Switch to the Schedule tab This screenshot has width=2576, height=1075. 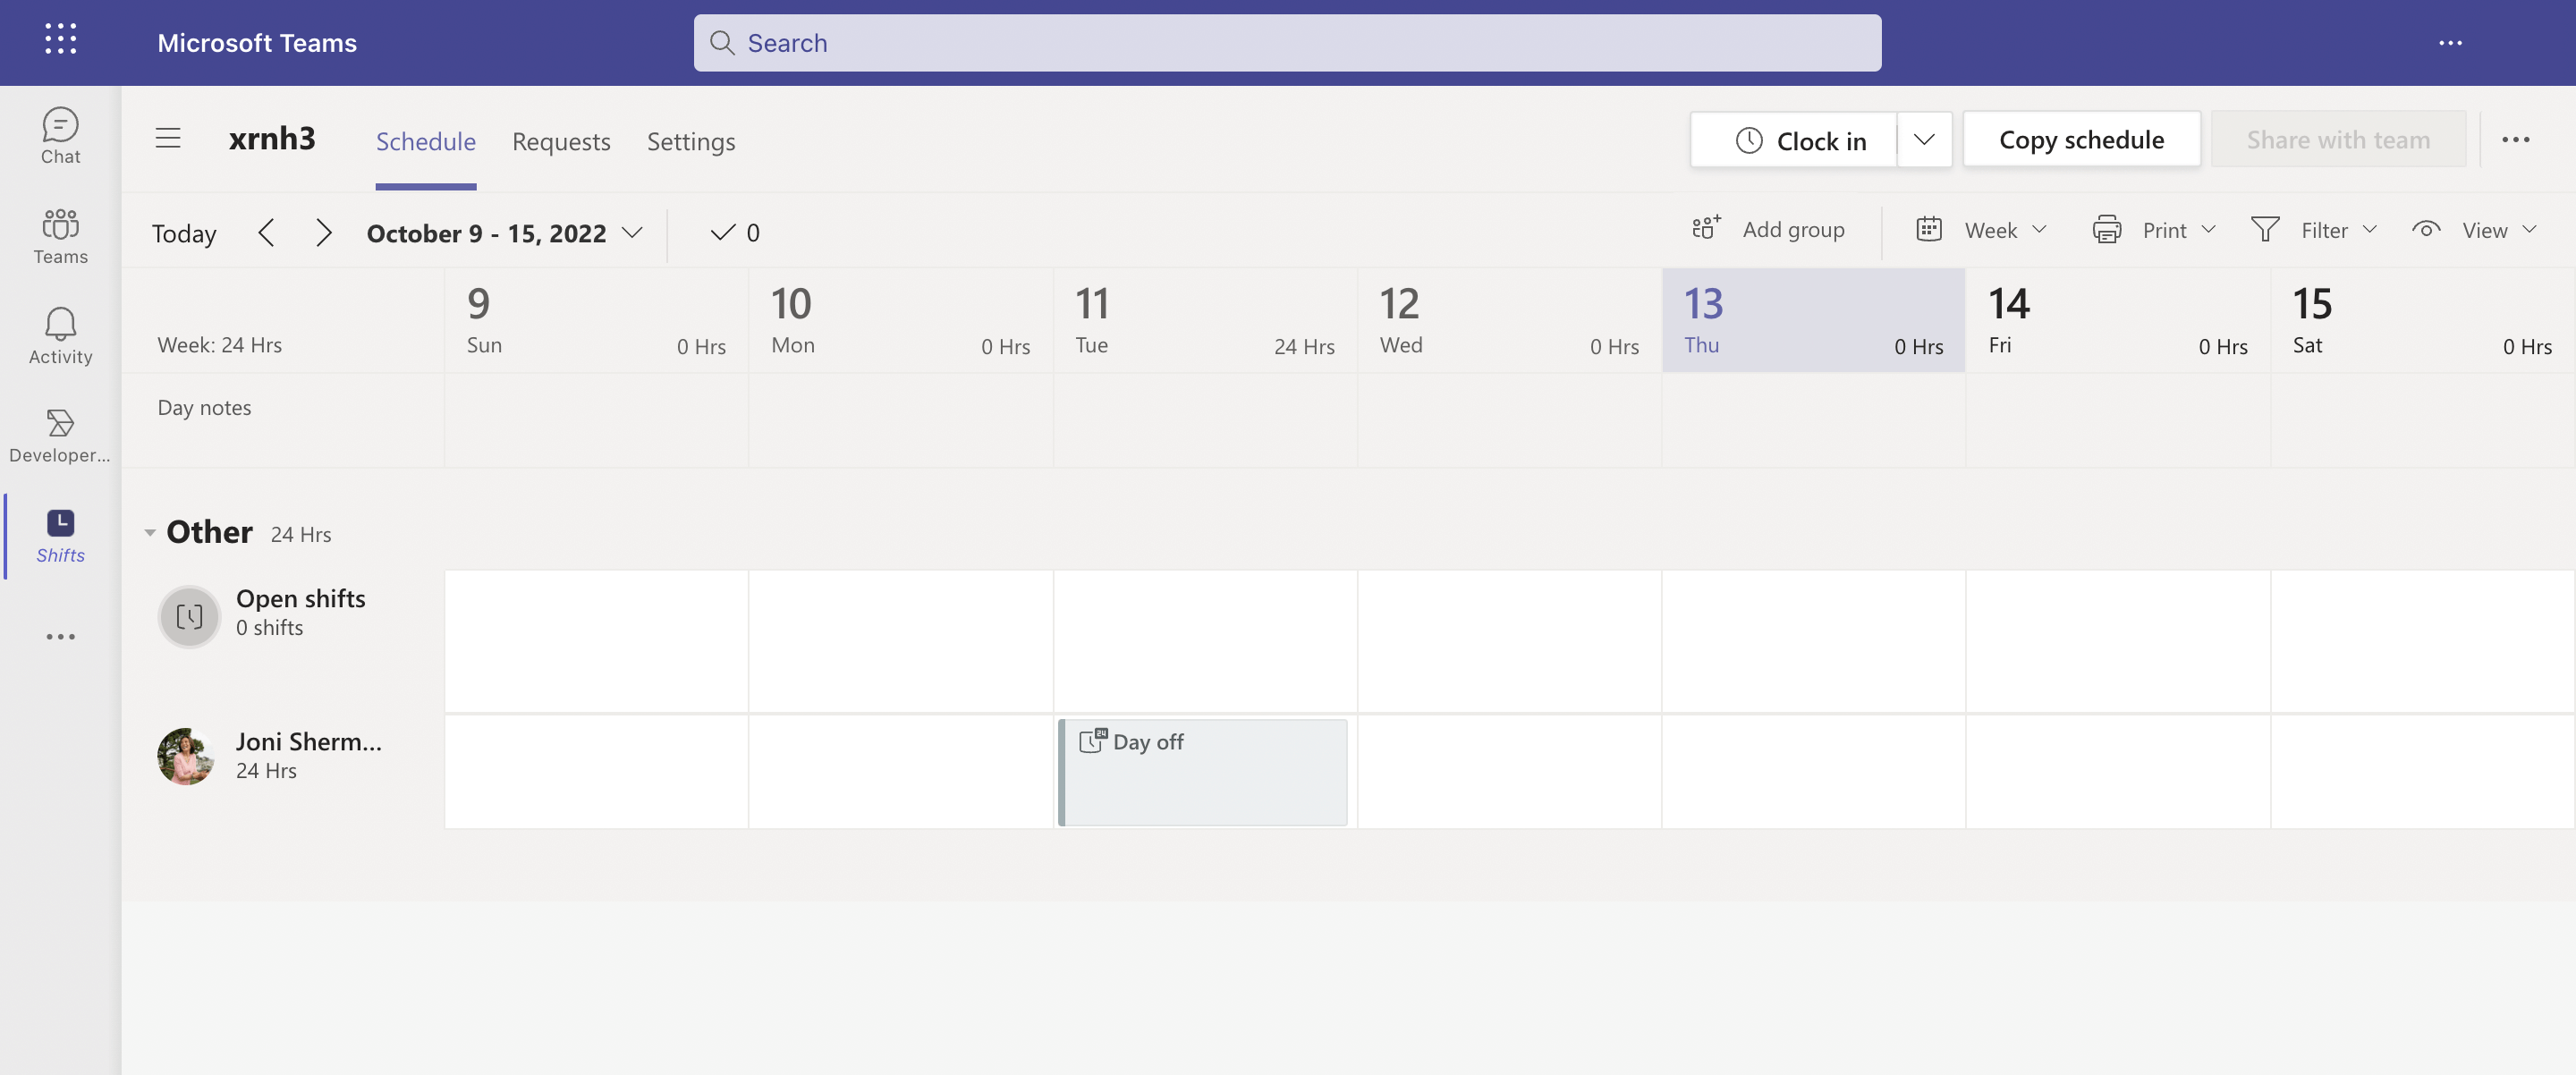pos(425,142)
